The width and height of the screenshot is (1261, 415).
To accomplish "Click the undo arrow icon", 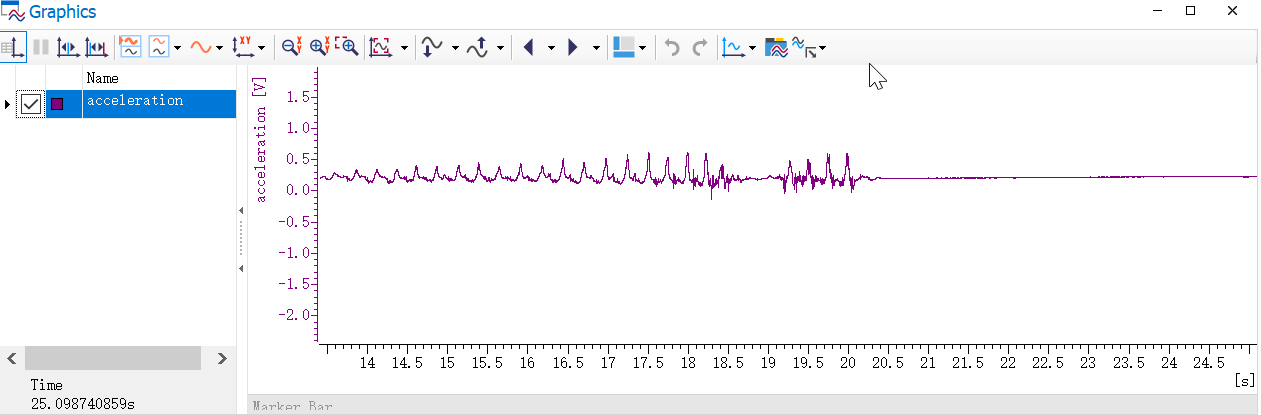I will (672, 47).
